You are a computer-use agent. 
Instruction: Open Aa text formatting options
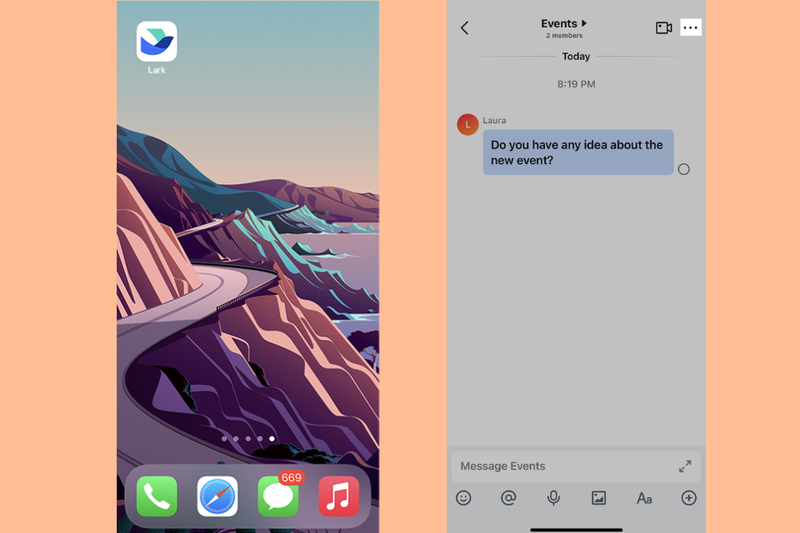click(644, 498)
